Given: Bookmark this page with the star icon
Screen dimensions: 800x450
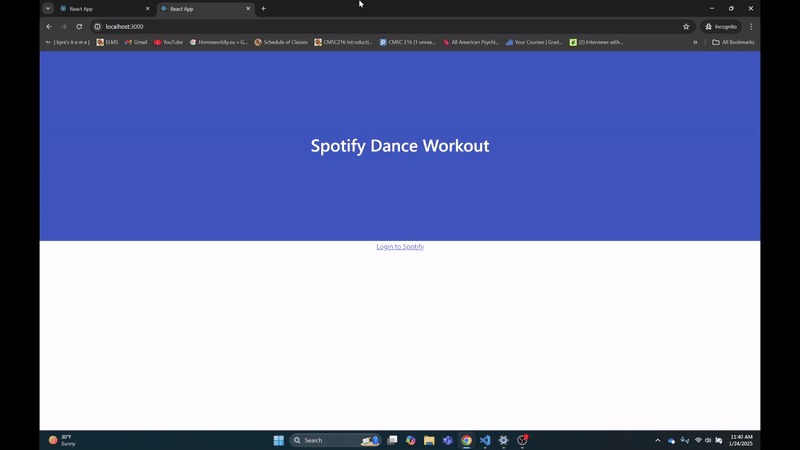Looking at the screenshot, I should (686, 27).
